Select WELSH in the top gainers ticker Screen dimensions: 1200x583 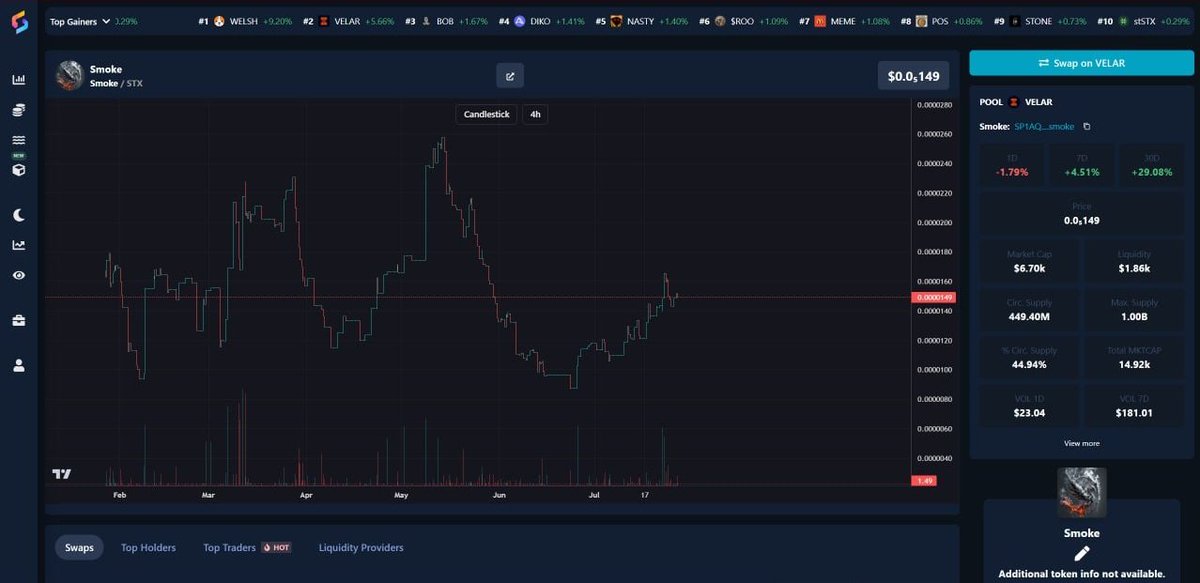244,21
